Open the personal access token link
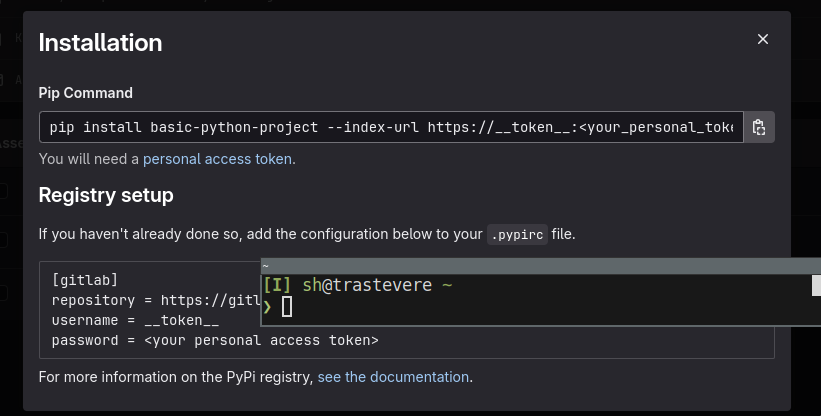 pyautogui.click(x=218, y=159)
